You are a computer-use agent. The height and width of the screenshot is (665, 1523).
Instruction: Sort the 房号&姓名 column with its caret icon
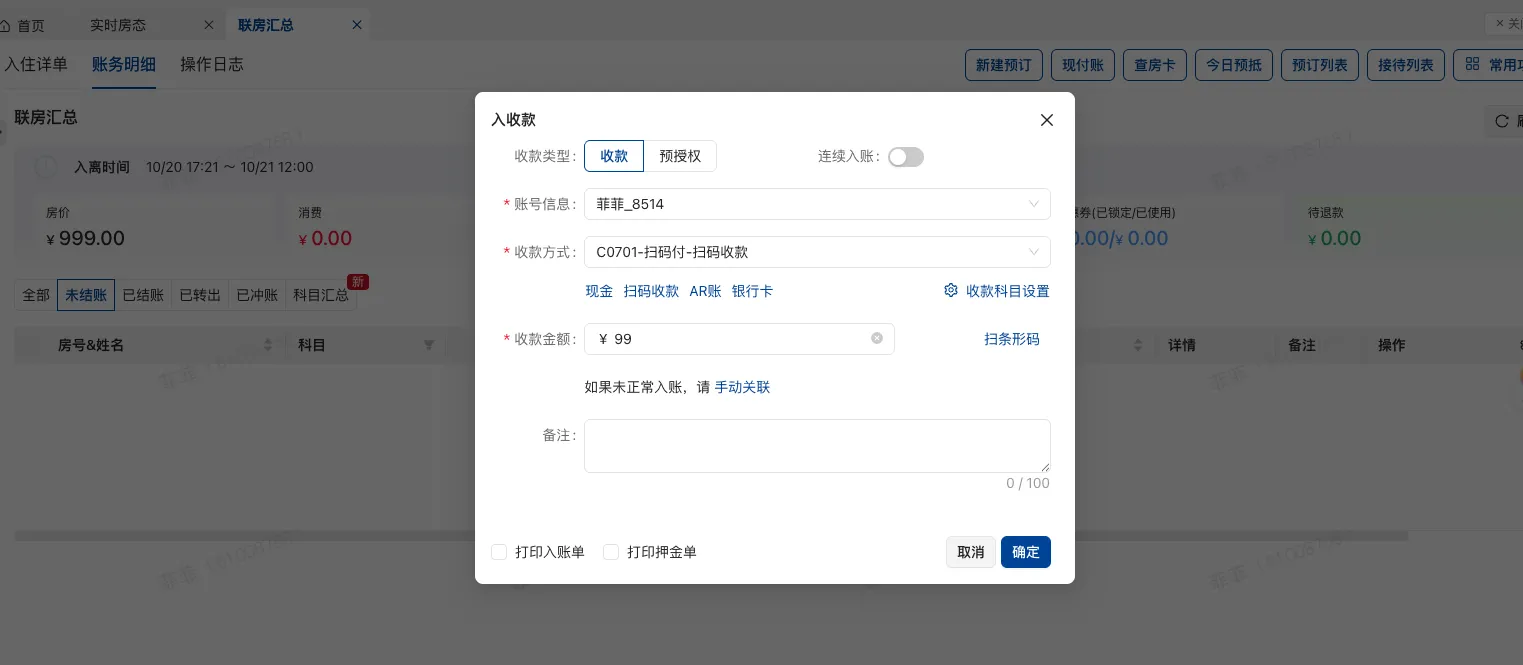point(267,345)
